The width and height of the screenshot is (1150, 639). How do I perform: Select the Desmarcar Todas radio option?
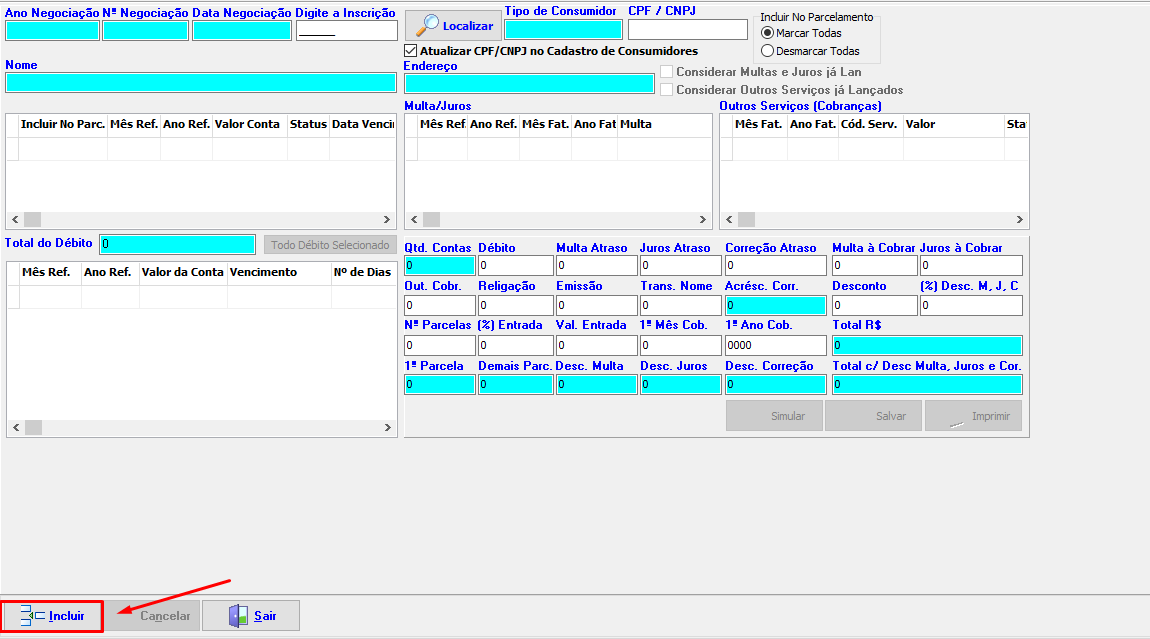pos(768,51)
